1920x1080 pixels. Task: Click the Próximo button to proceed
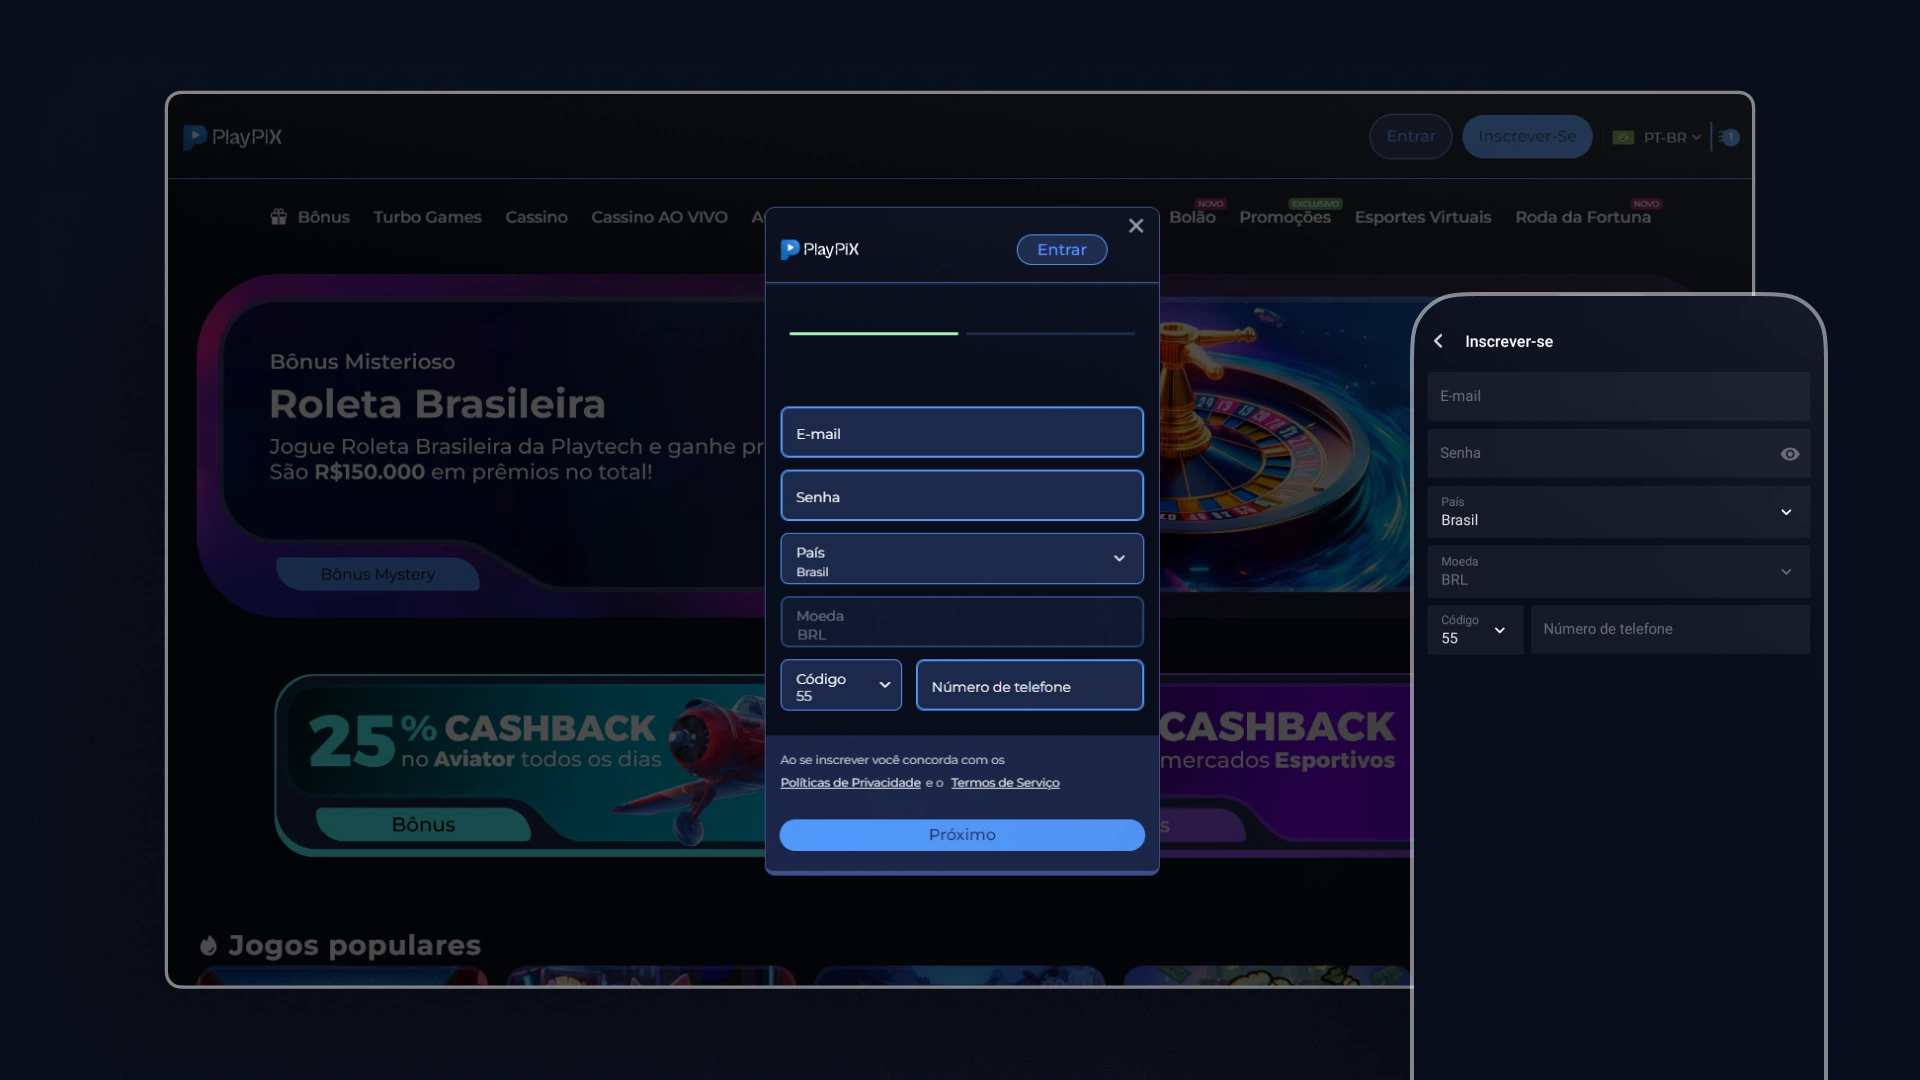pos(961,833)
